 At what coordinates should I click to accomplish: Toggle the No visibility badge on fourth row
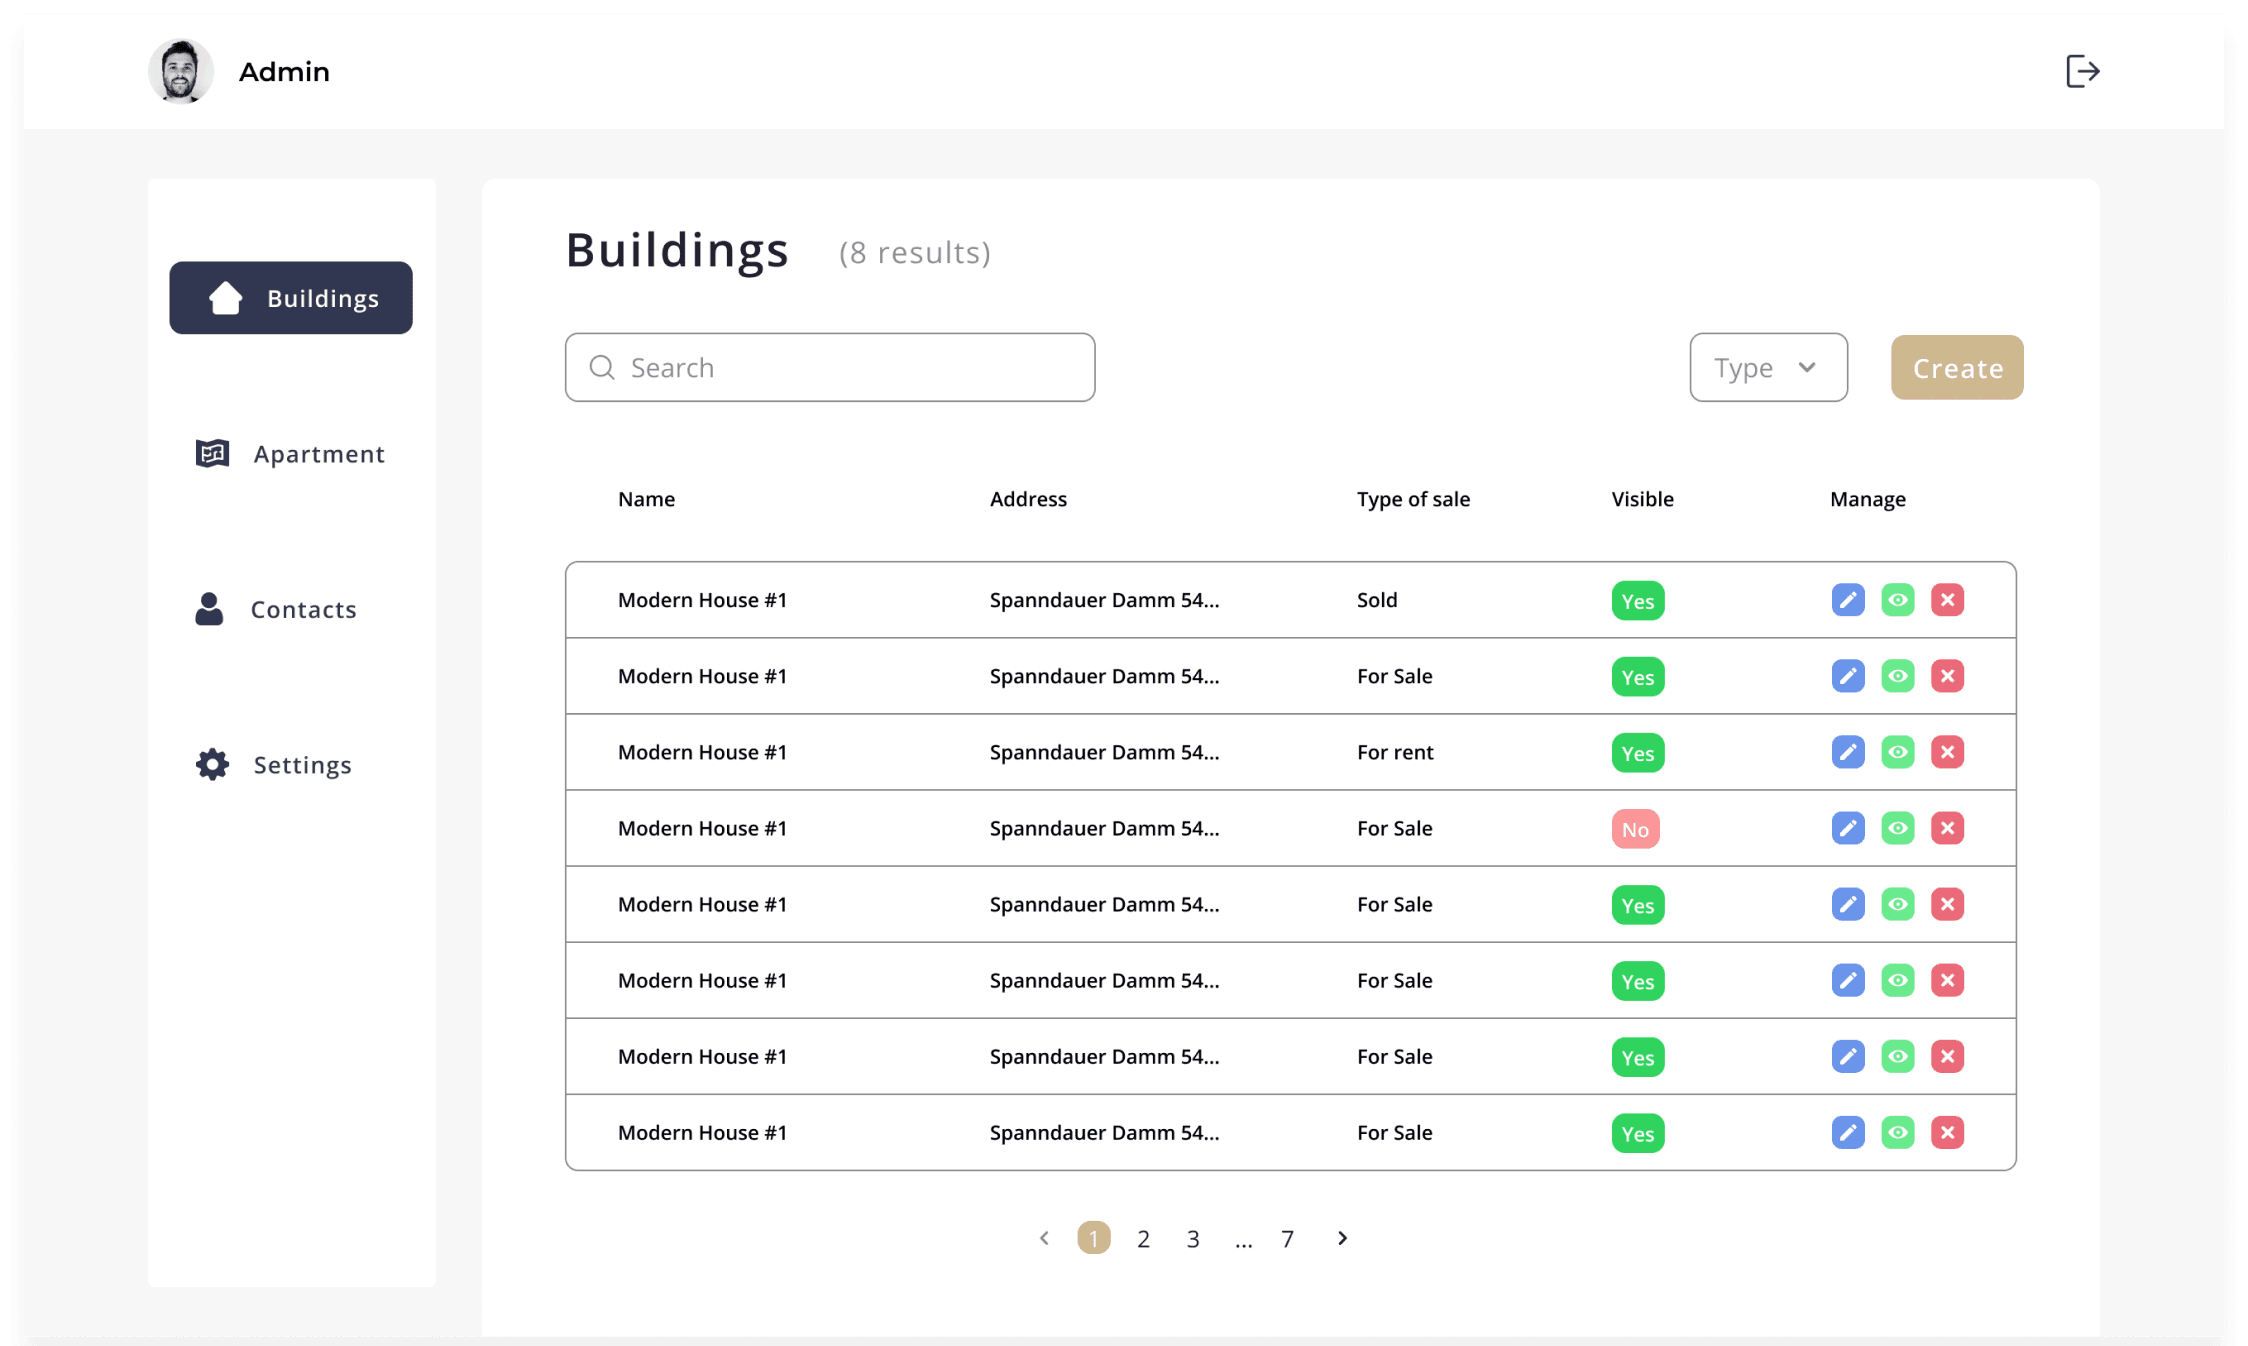coord(1636,828)
